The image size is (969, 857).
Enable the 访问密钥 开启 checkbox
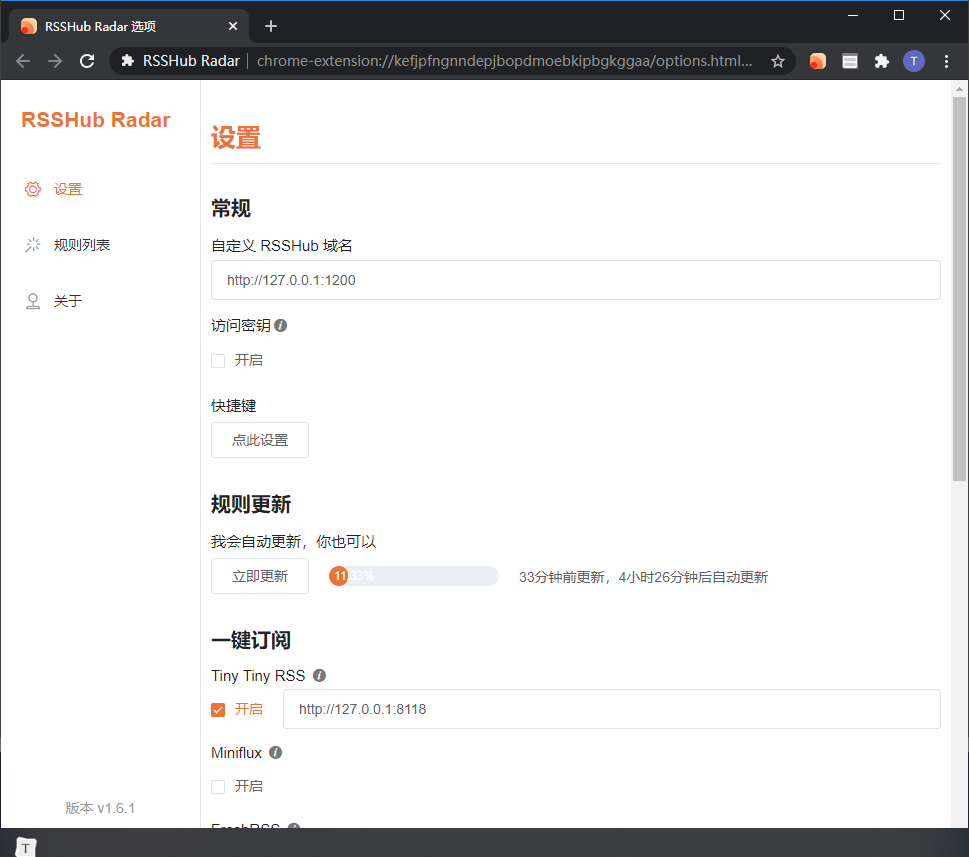click(x=218, y=361)
